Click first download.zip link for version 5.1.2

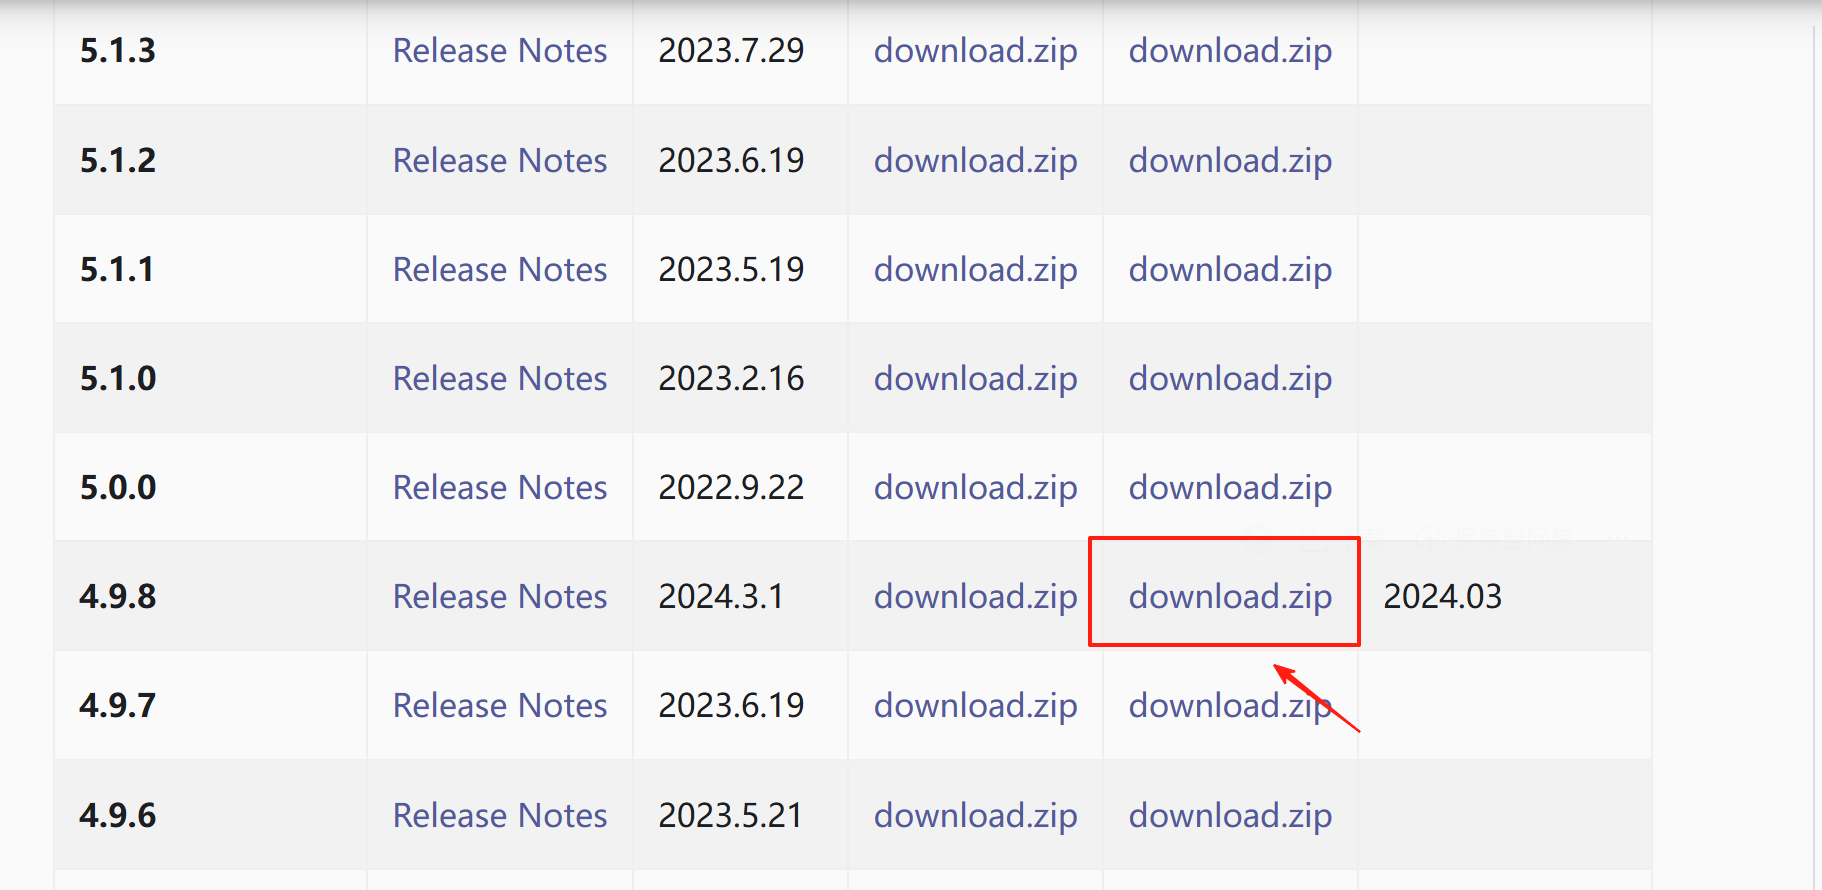[x=975, y=160]
